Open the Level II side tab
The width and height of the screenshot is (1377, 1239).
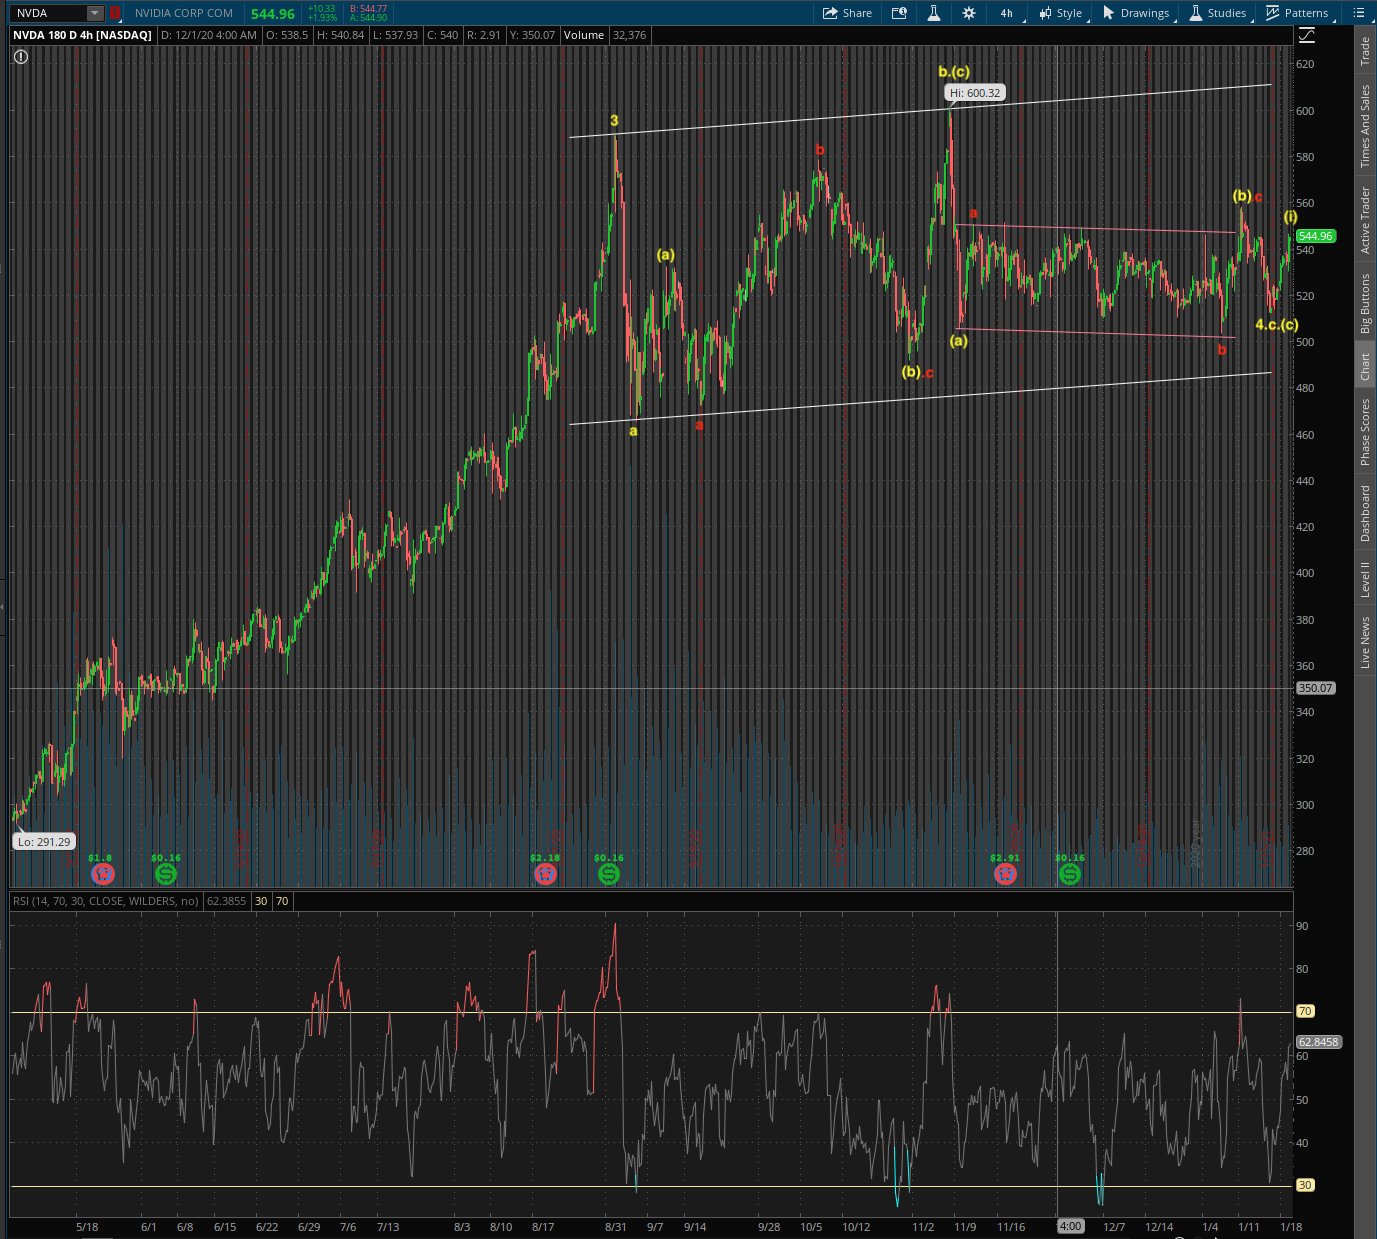pyautogui.click(x=1365, y=580)
